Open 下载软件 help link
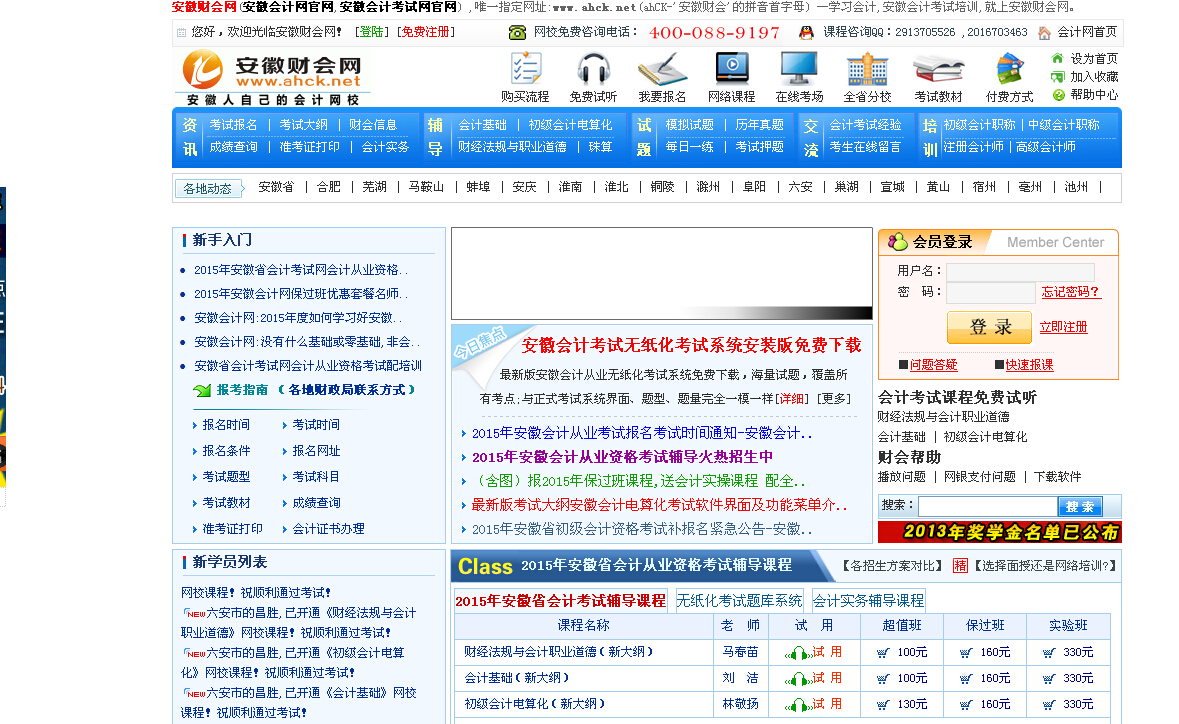Screen dimensions: 1179x724 (x=1057, y=477)
